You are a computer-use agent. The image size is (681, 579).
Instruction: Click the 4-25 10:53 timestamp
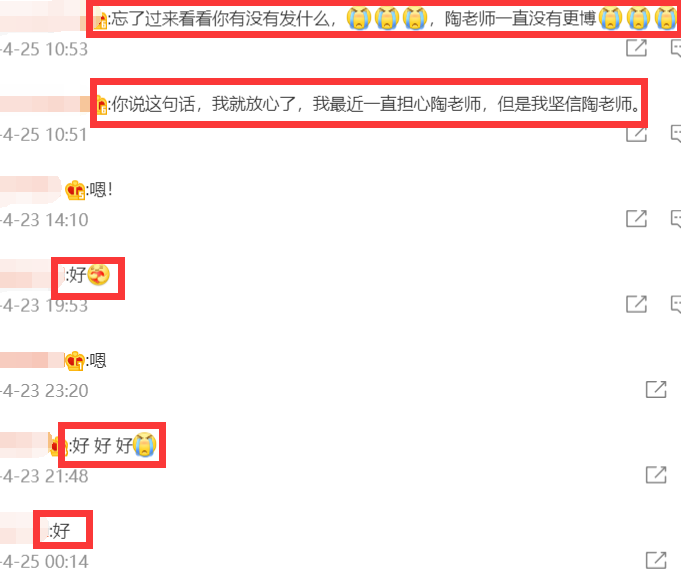click(44, 49)
